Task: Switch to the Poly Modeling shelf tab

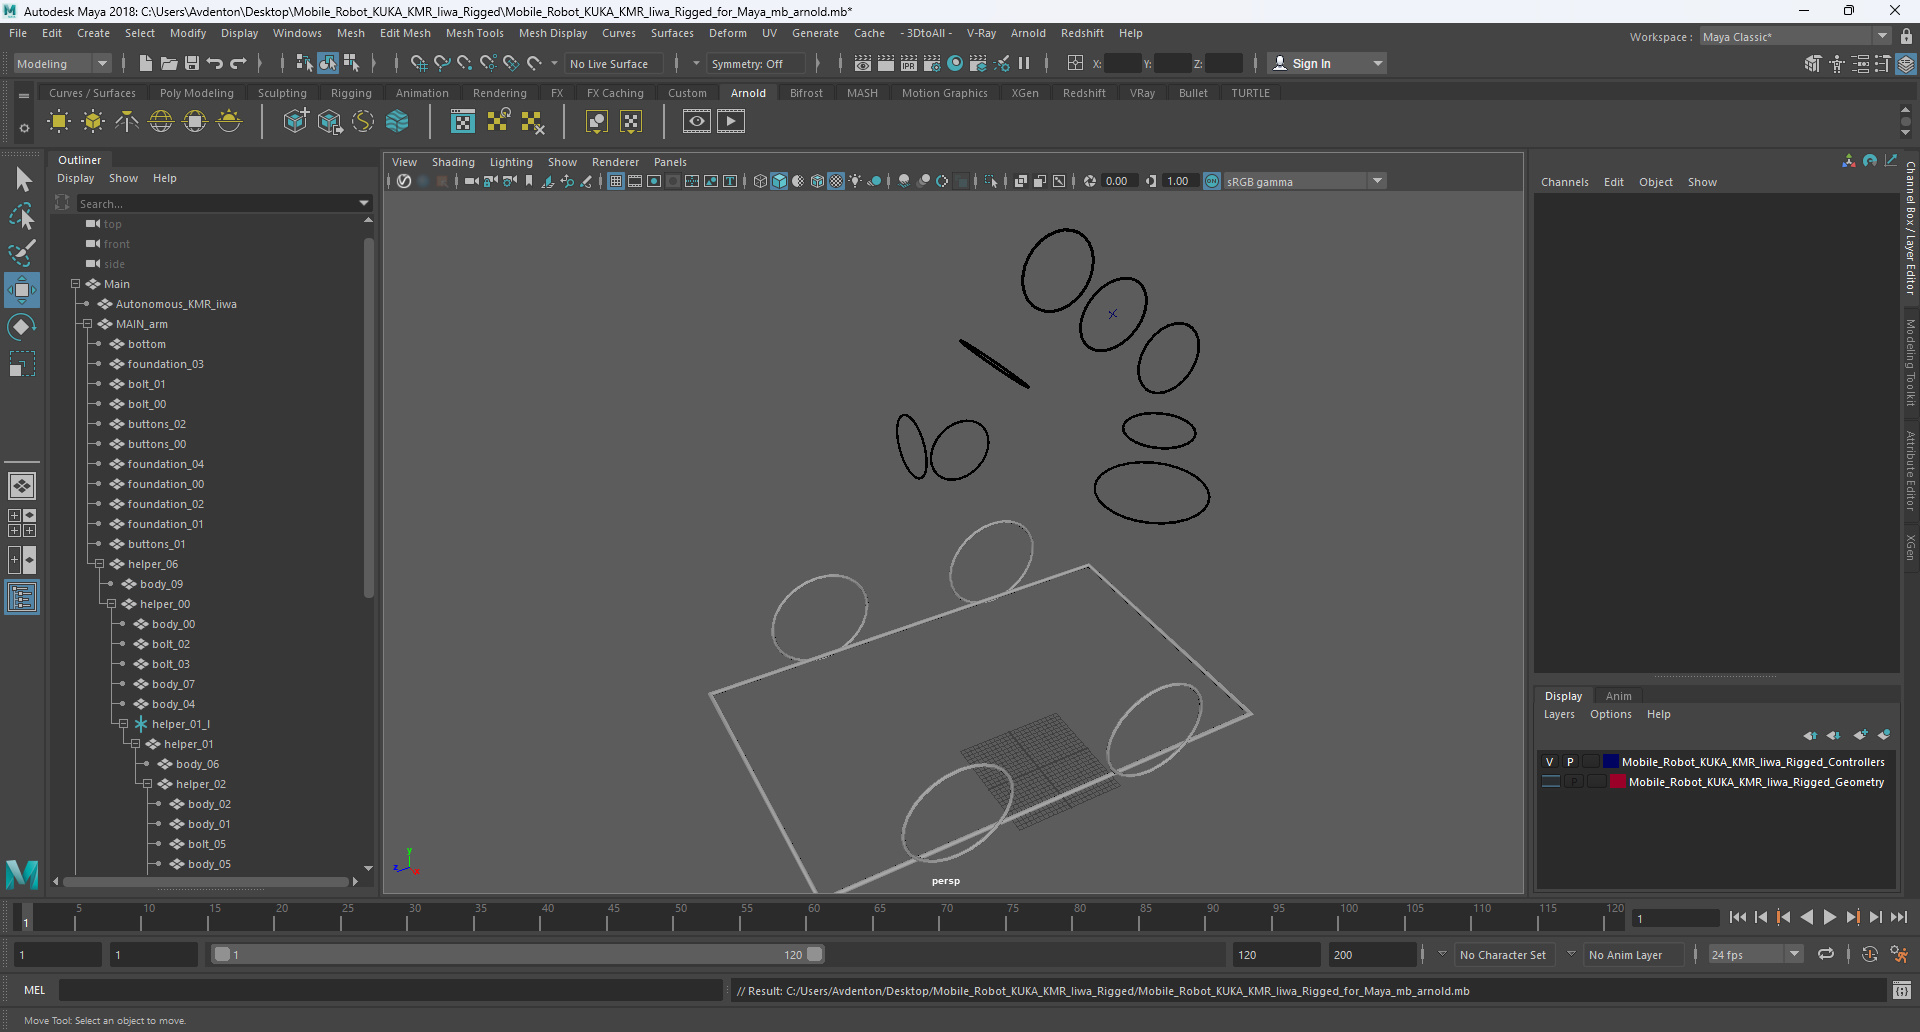Action: point(197,93)
